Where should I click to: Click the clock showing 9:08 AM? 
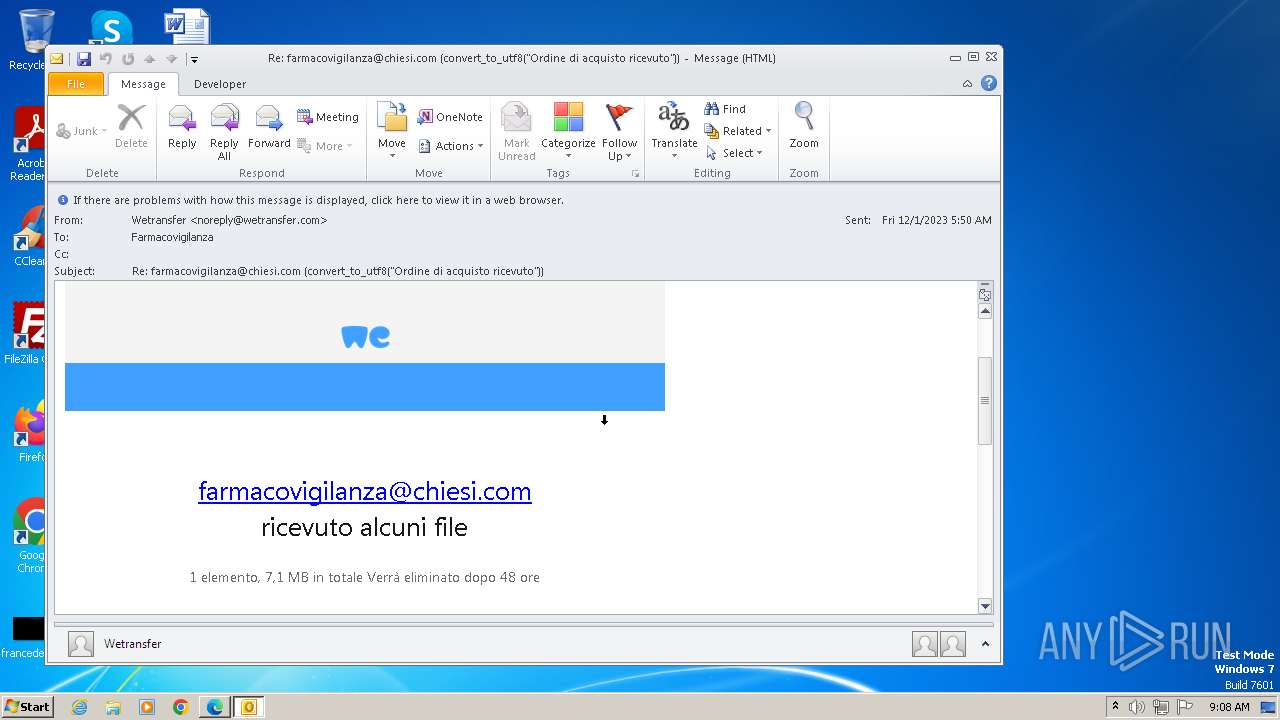1229,707
